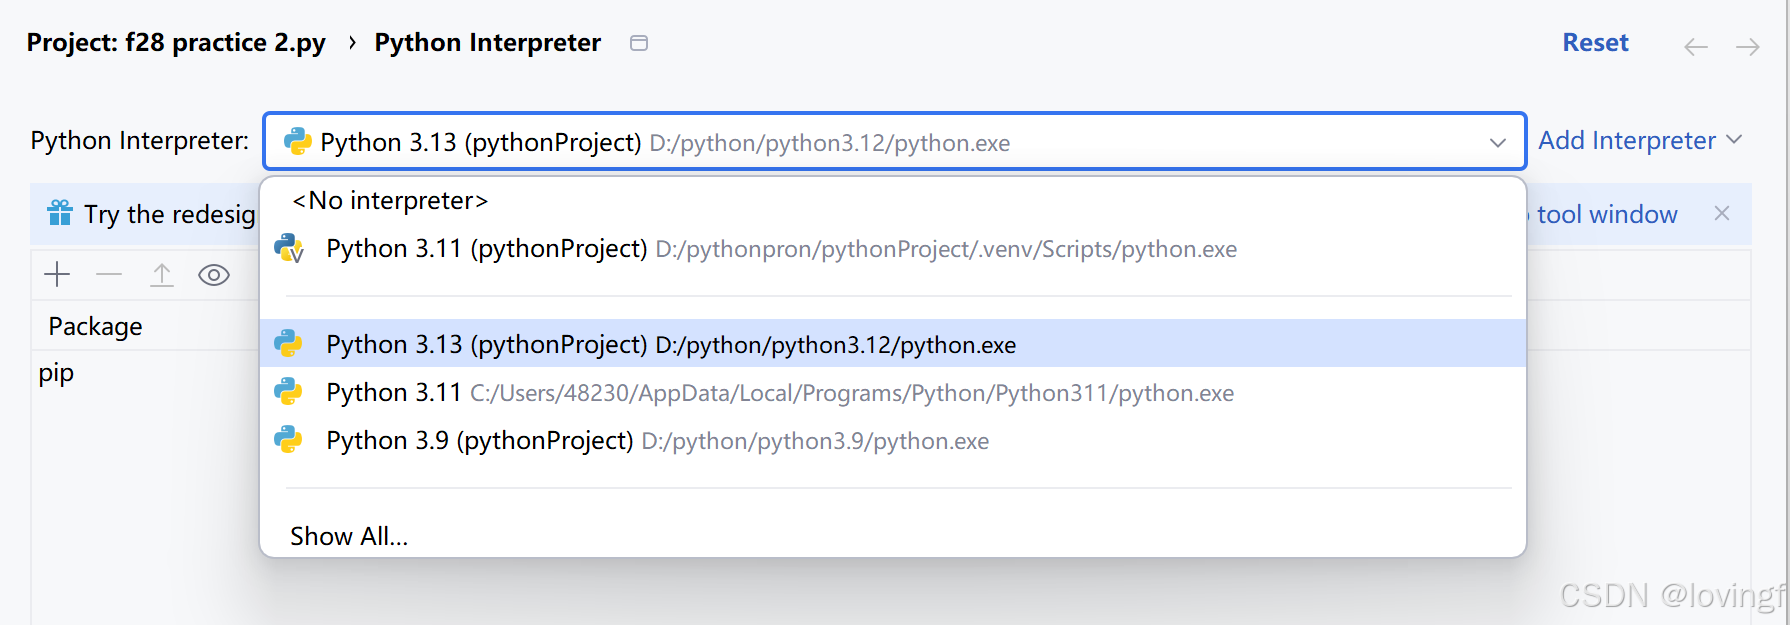Image resolution: width=1790 pixels, height=625 pixels.
Task: Open the Add Interpreter dropdown
Action: point(1639,141)
